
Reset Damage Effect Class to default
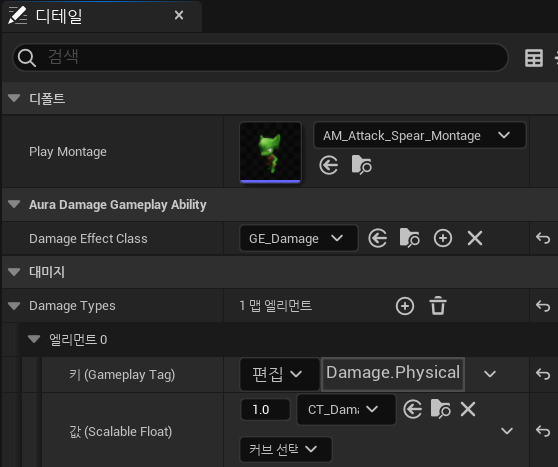pos(543,238)
